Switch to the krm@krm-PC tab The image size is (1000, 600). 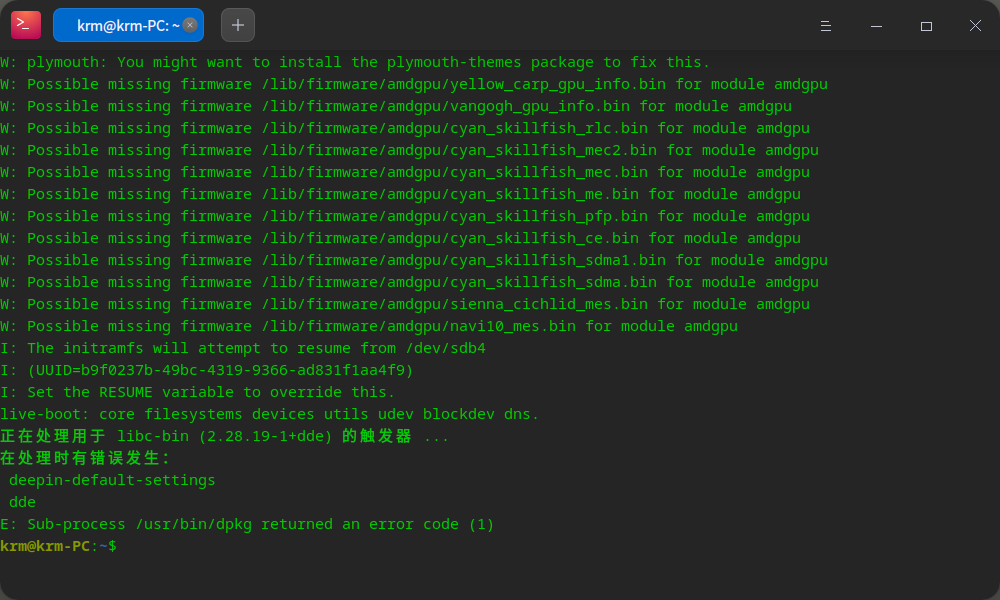pos(122,25)
